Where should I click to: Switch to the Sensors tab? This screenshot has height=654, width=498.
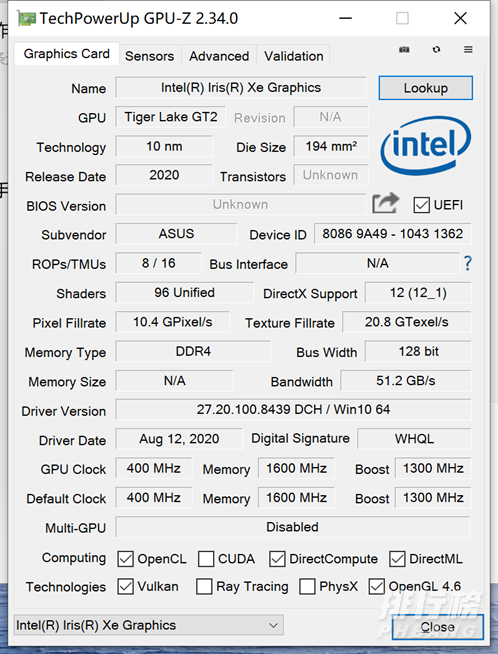149,56
